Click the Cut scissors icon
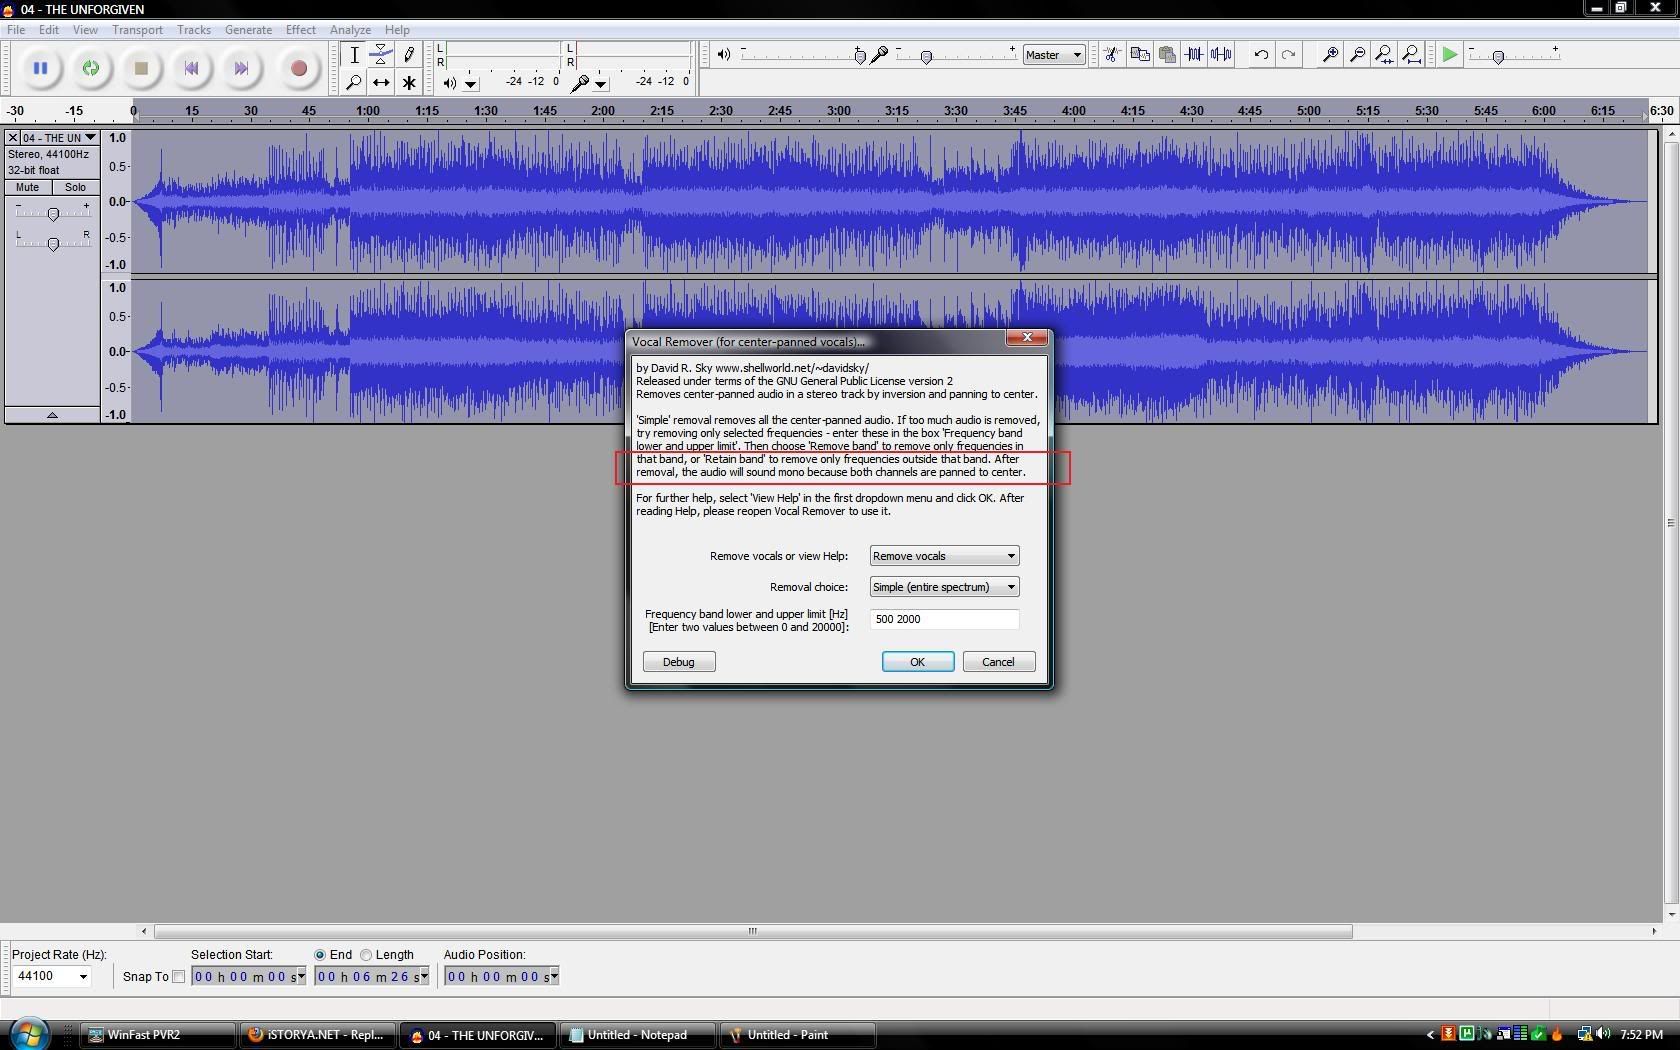 click(x=1112, y=55)
